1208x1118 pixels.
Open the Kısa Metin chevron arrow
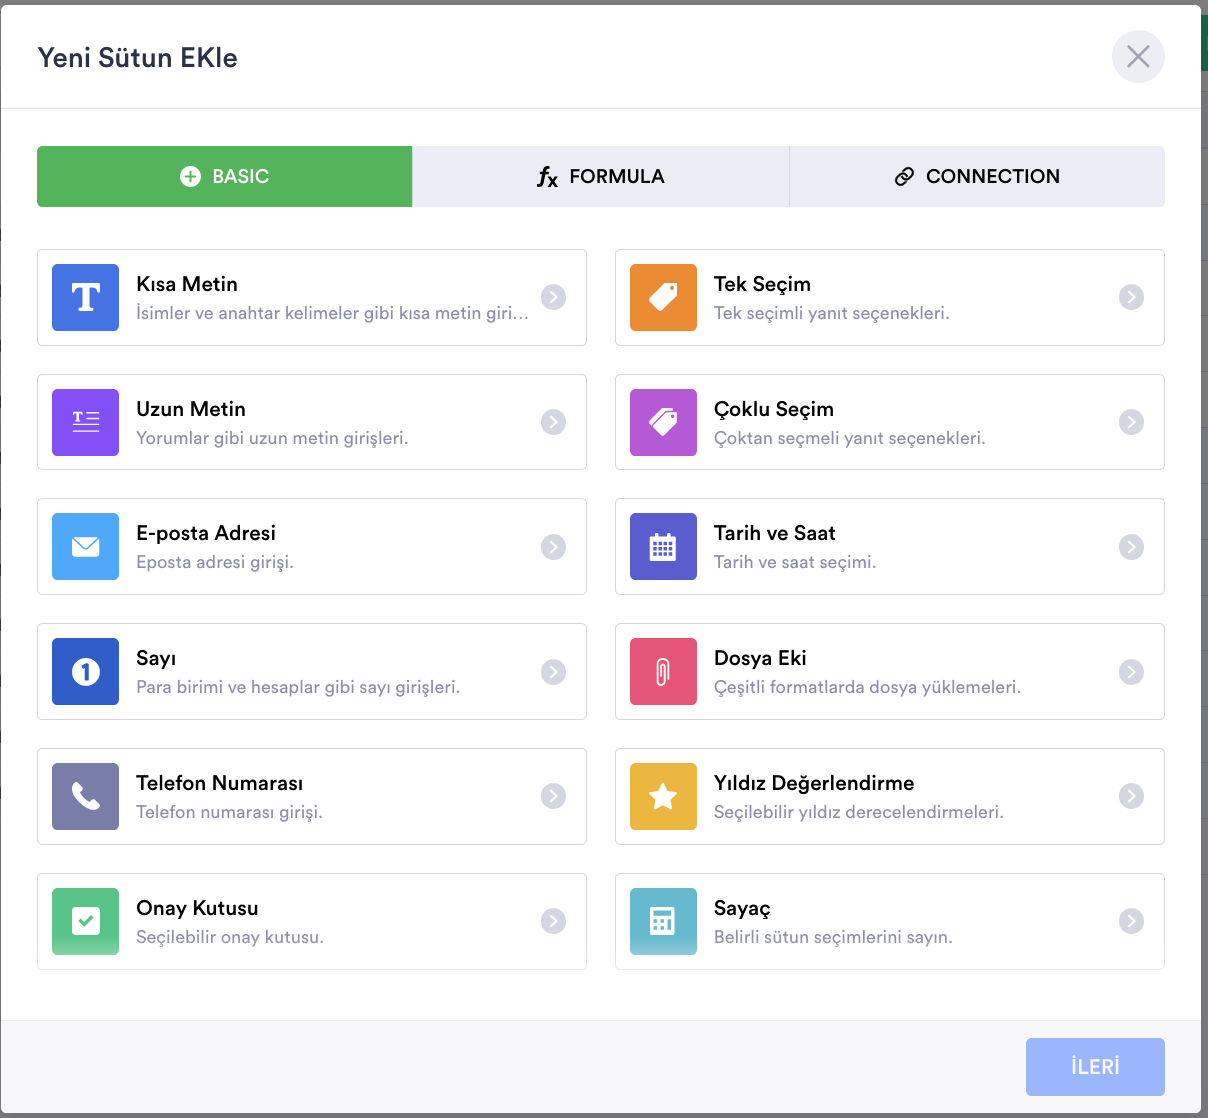click(x=553, y=297)
